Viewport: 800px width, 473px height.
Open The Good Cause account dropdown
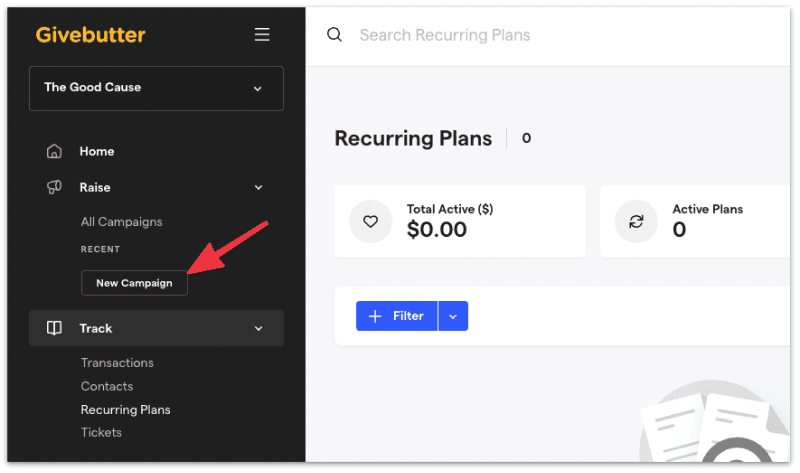(x=156, y=88)
